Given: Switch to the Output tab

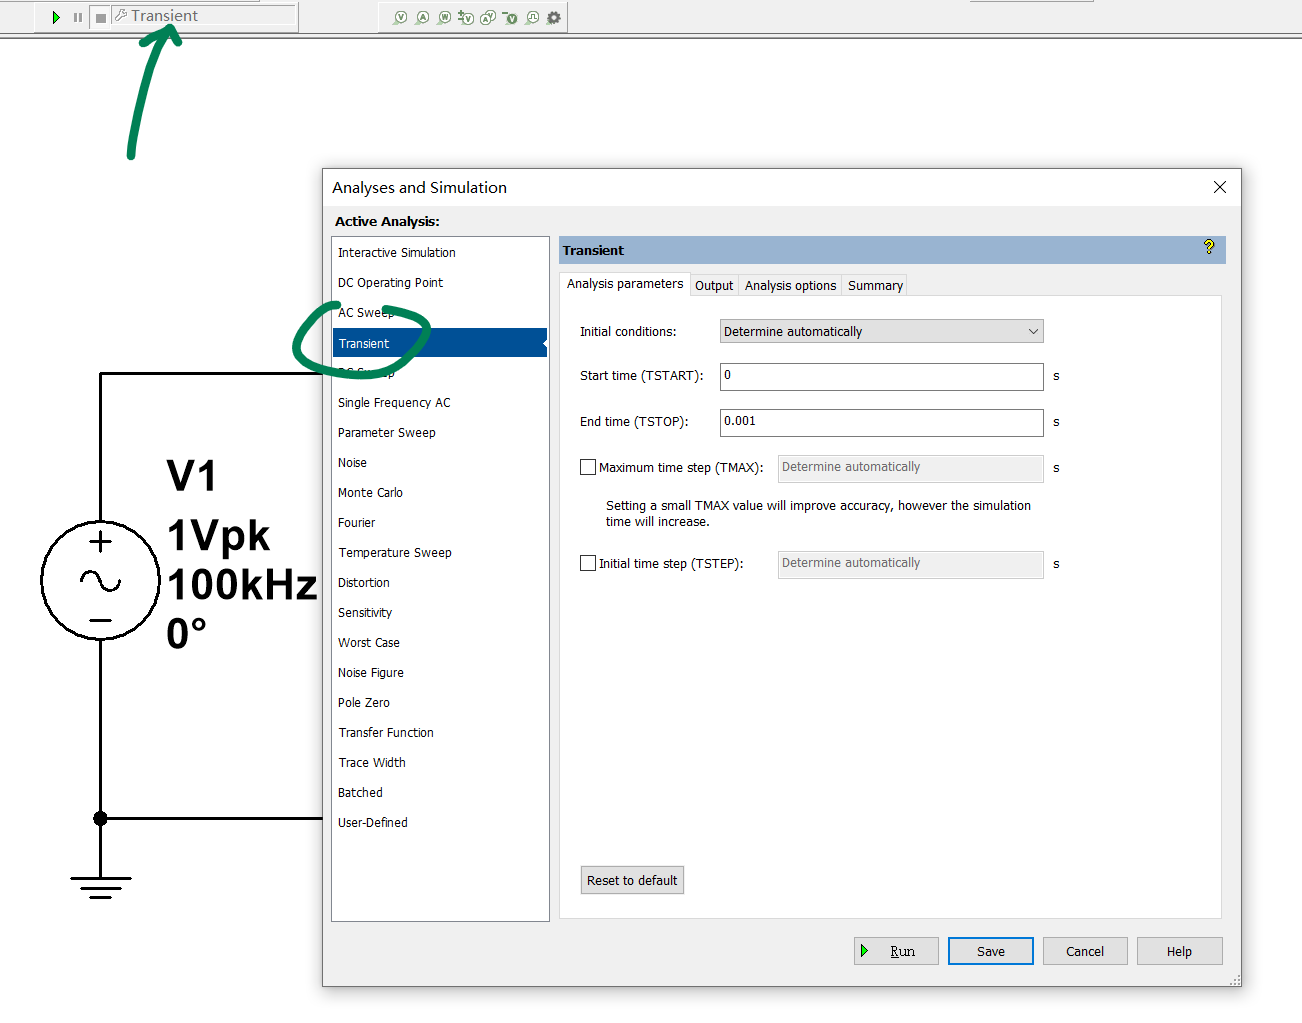Looking at the screenshot, I should 713,285.
